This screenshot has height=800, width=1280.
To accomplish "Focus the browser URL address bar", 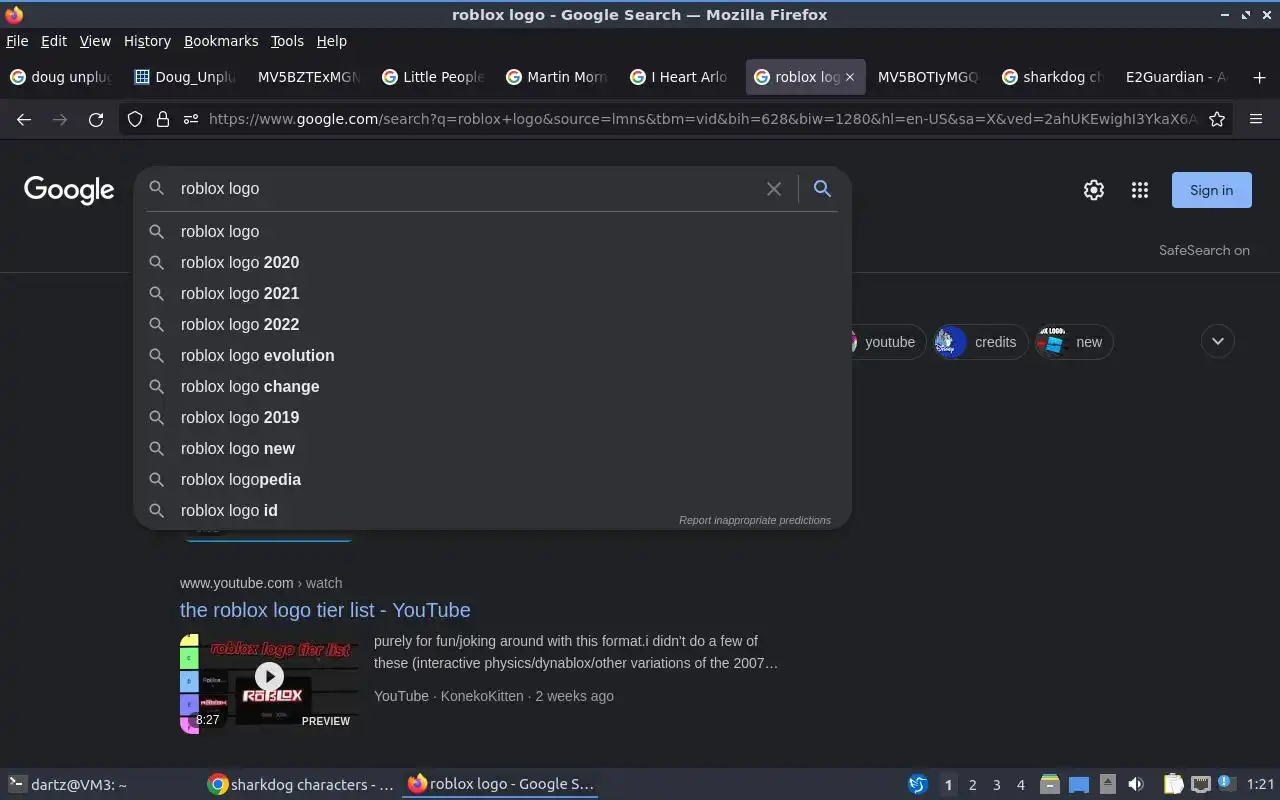I will click(701, 119).
